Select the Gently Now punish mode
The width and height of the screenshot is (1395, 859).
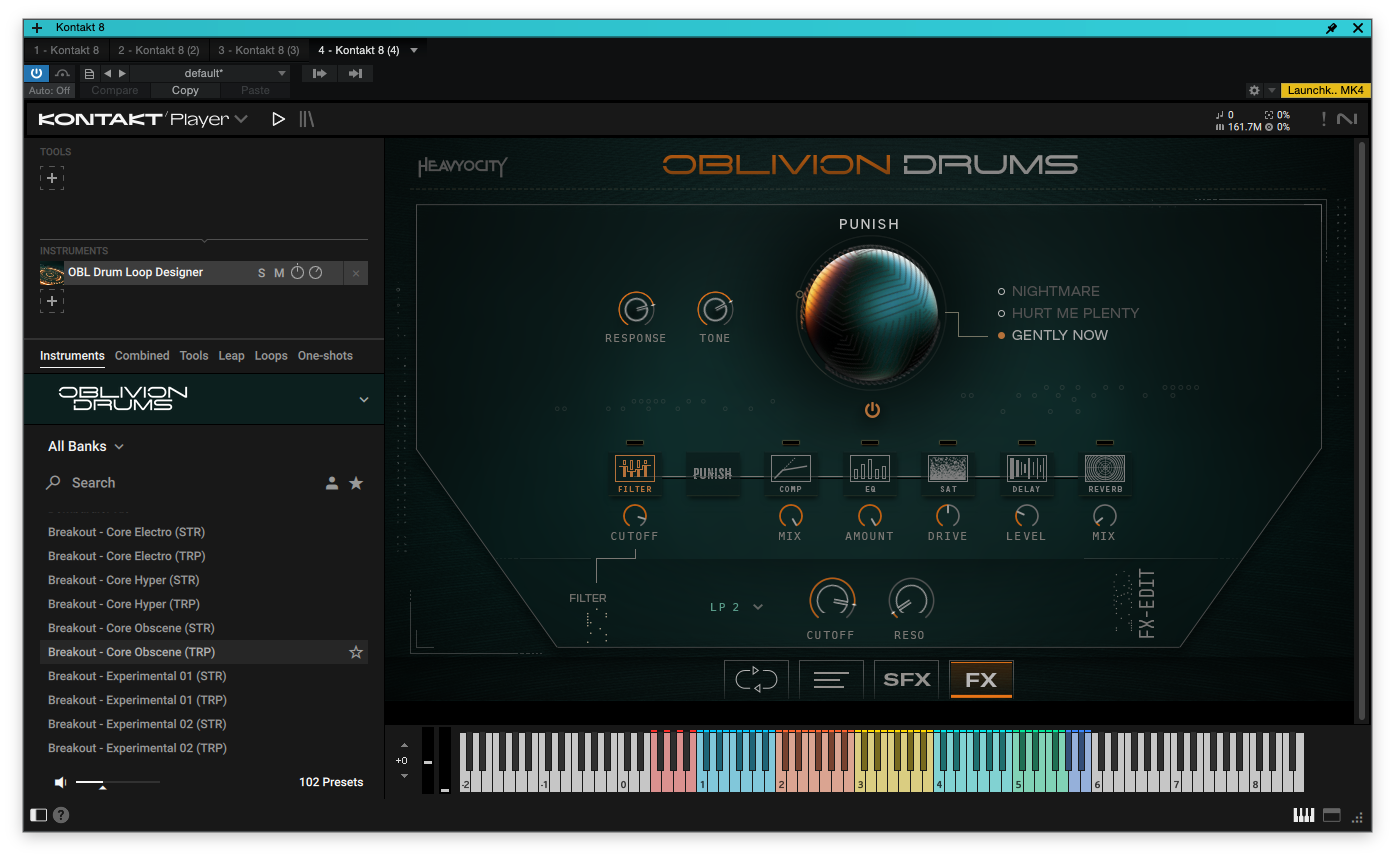1053,335
